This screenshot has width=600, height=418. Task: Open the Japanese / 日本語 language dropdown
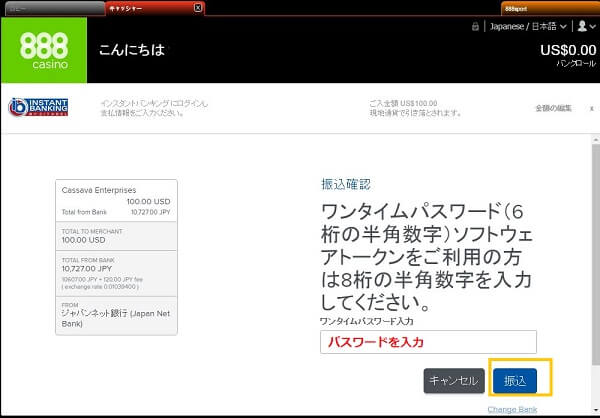pos(531,26)
